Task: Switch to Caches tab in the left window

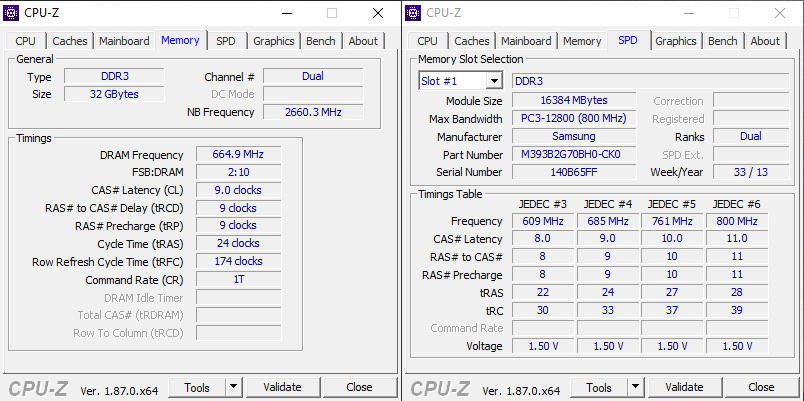Action: point(70,41)
